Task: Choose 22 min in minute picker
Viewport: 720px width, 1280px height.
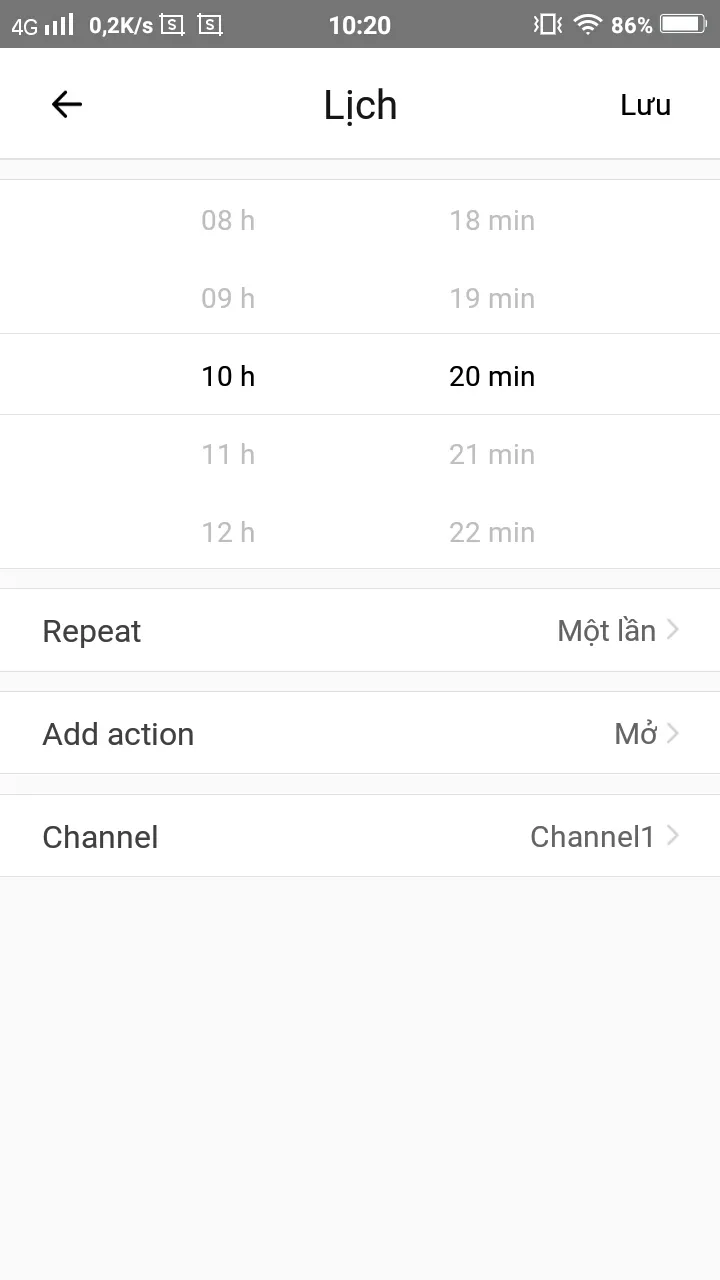Action: 492,532
